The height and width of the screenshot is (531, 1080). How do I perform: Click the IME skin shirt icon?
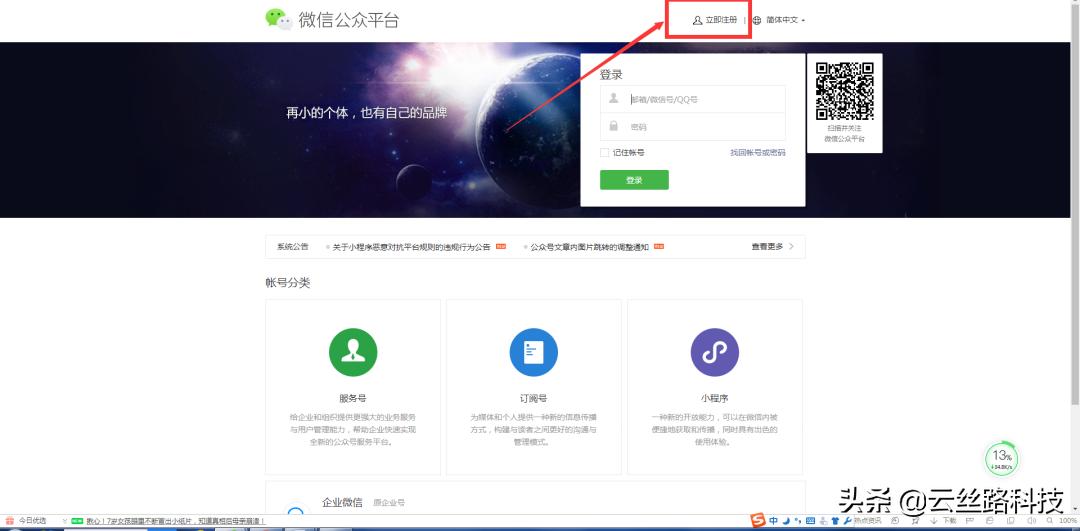coord(835,520)
